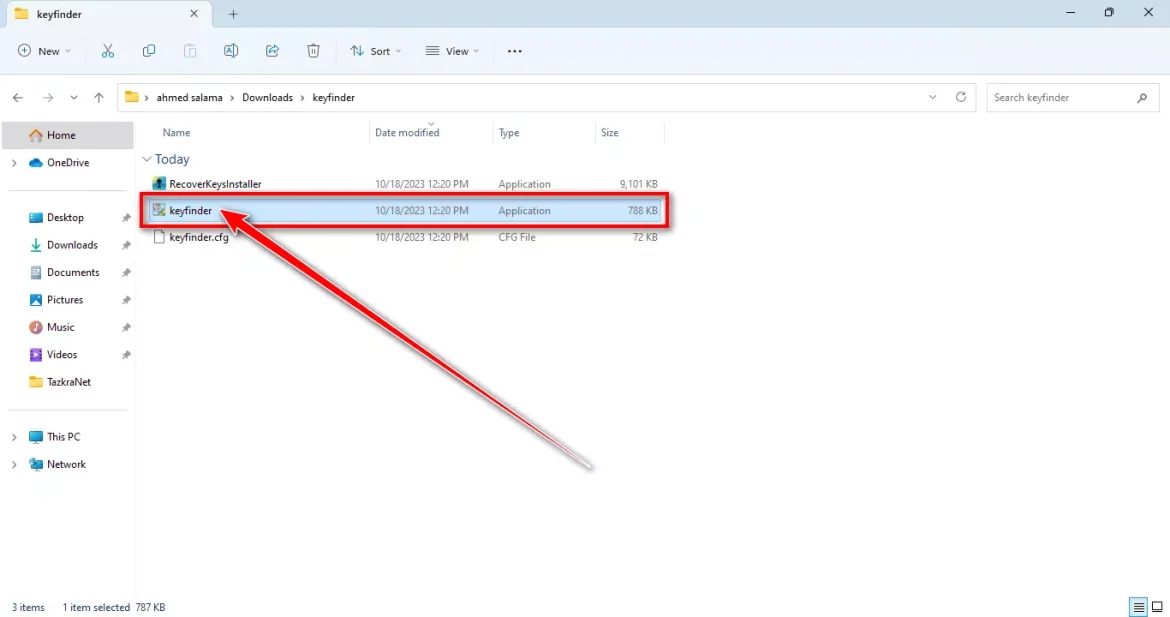Open Recent locations dropdown arrow
Viewport: 1170px width, 617px height.
74,98
